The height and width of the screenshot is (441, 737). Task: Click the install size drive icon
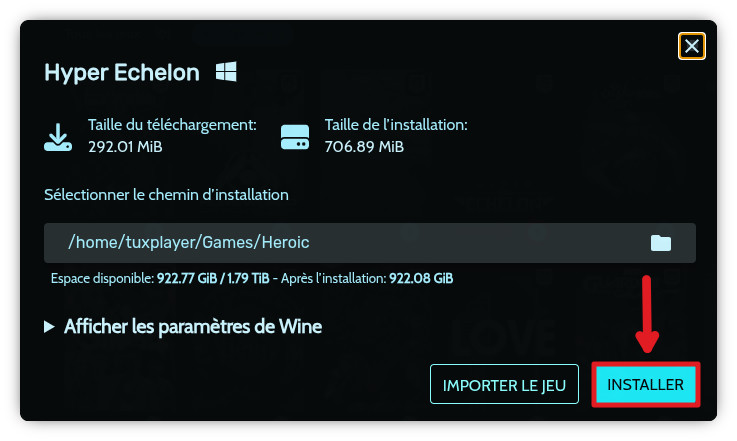pyautogui.click(x=295, y=136)
